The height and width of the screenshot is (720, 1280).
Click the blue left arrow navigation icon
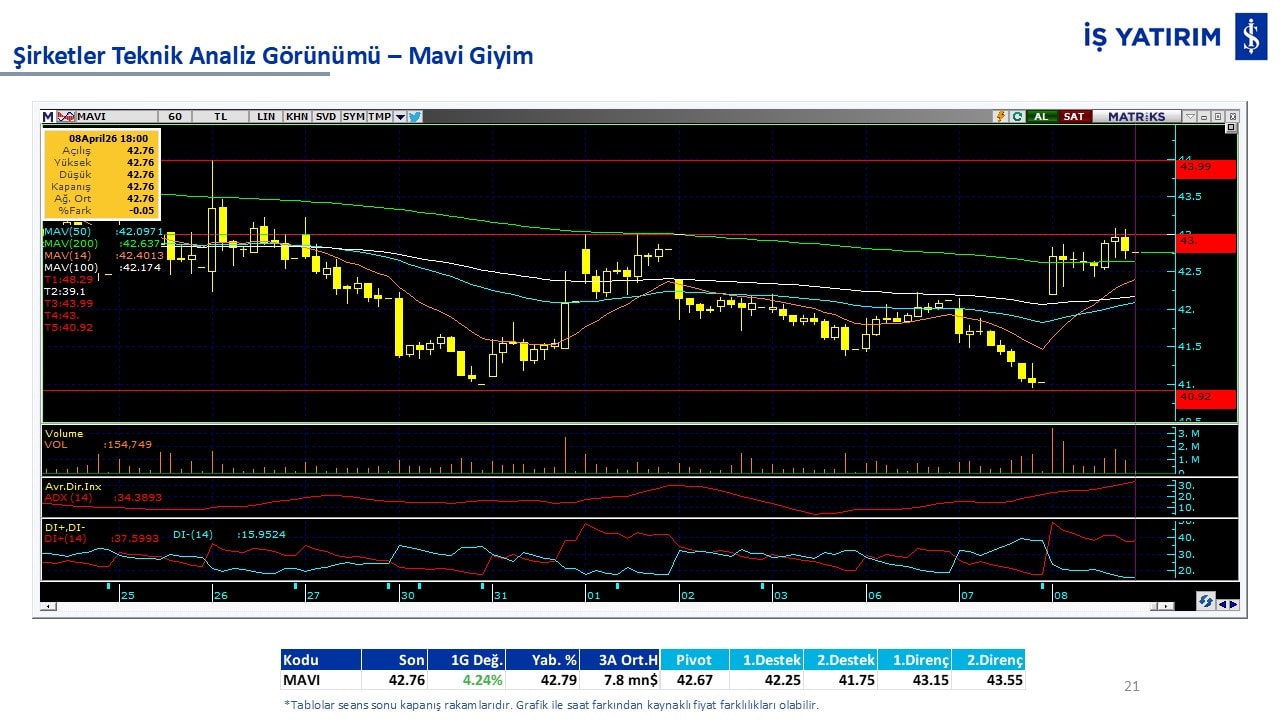point(1222,604)
